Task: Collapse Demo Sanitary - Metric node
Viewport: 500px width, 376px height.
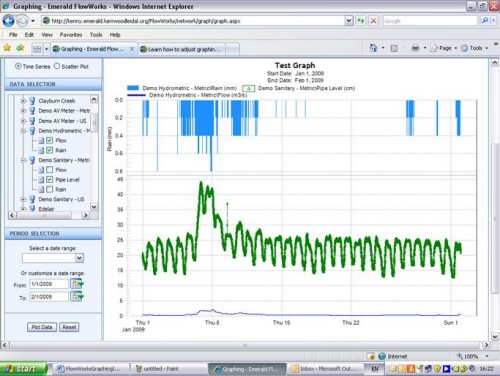Action: [23, 160]
